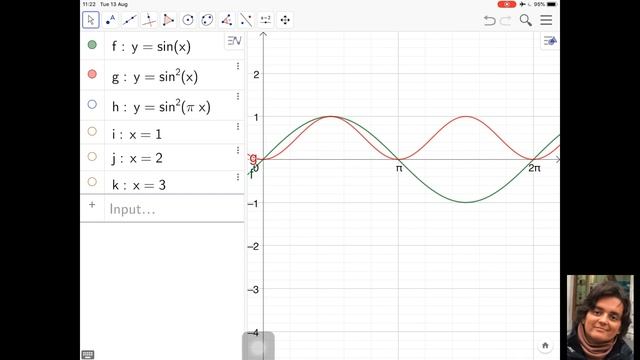Click the Undo arrow
640x360 pixels.
click(489, 20)
